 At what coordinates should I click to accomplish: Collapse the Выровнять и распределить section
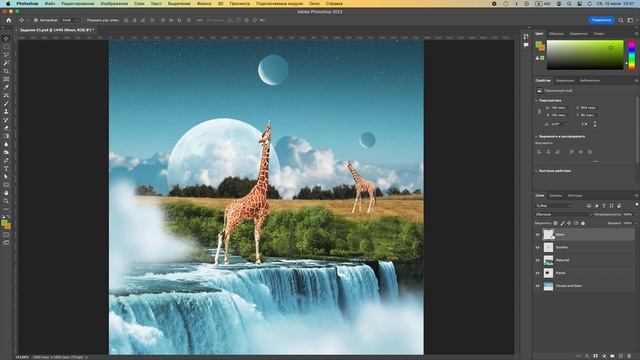pos(536,136)
